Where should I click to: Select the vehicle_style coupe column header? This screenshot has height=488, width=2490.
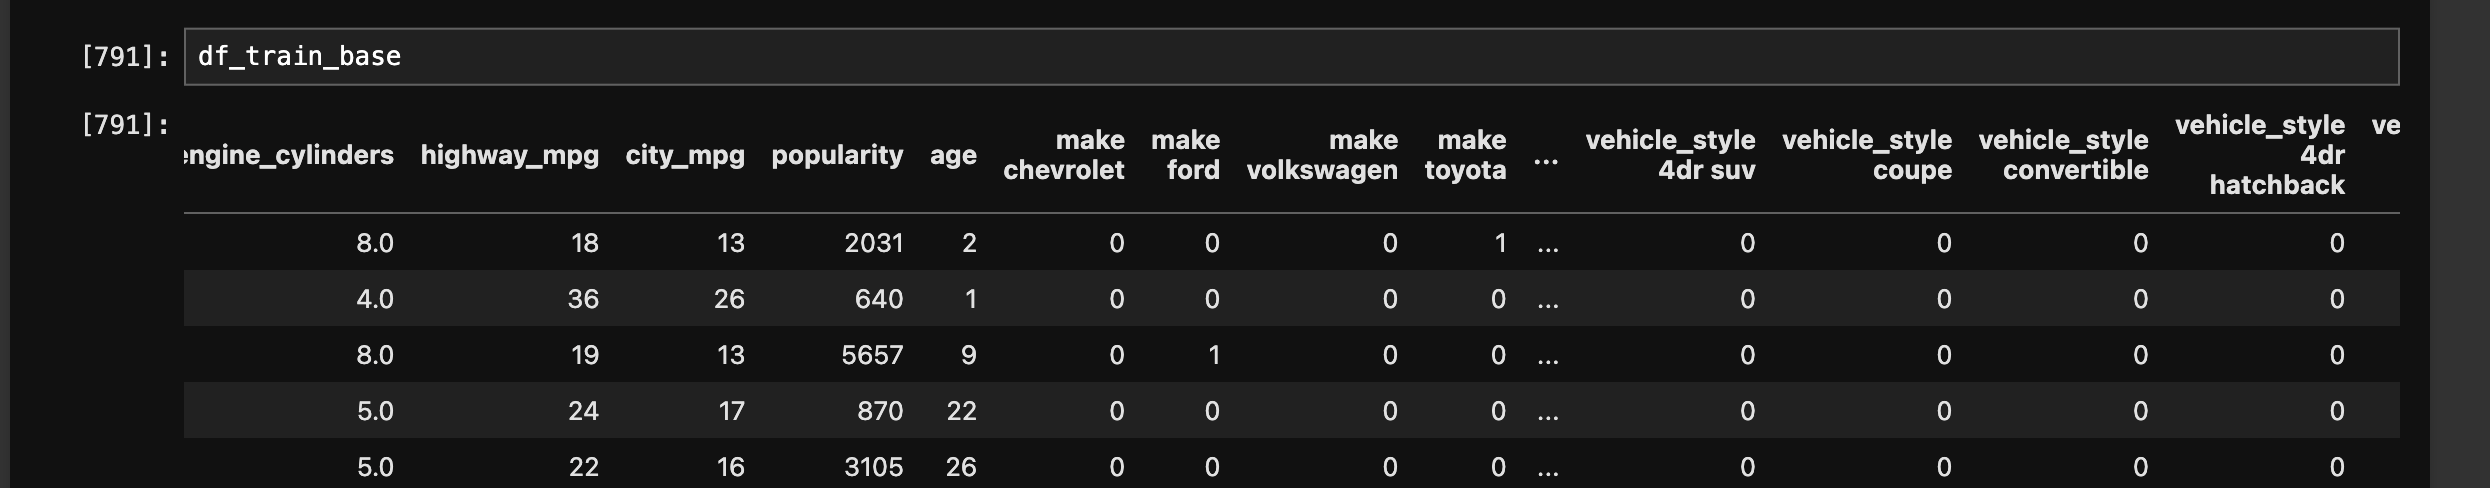tap(1867, 155)
